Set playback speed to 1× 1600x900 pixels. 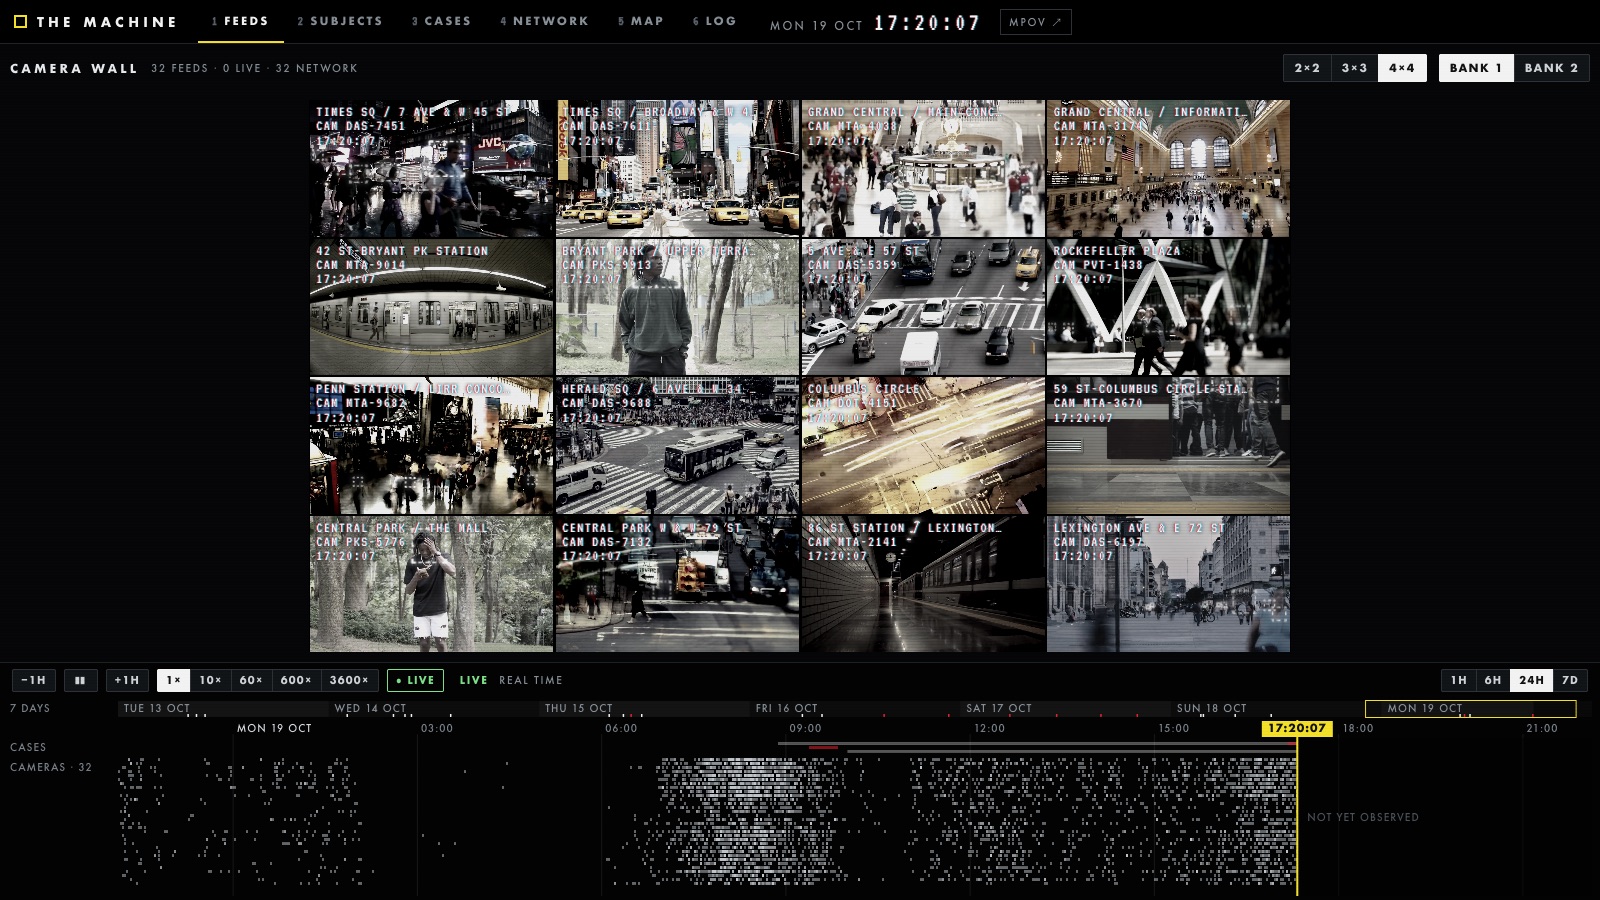point(173,680)
